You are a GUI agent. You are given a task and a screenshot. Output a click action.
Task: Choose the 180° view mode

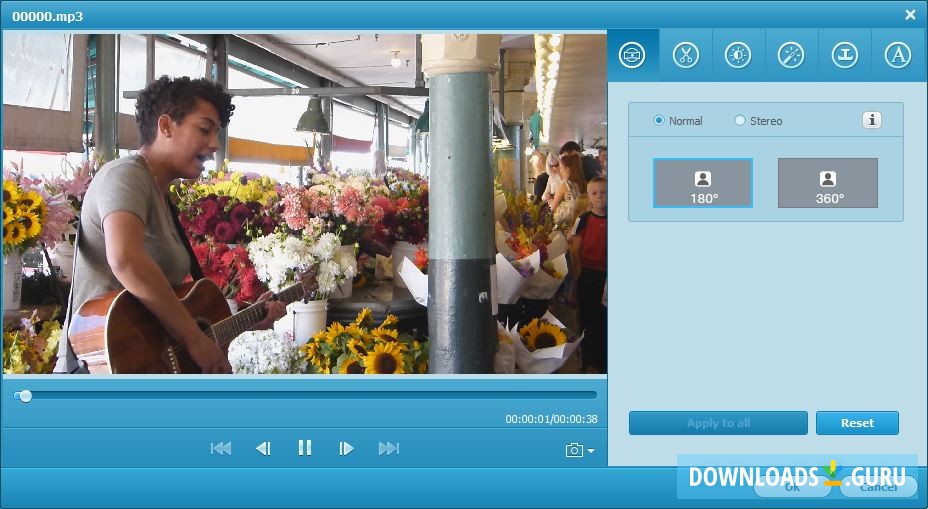(x=703, y=183)
